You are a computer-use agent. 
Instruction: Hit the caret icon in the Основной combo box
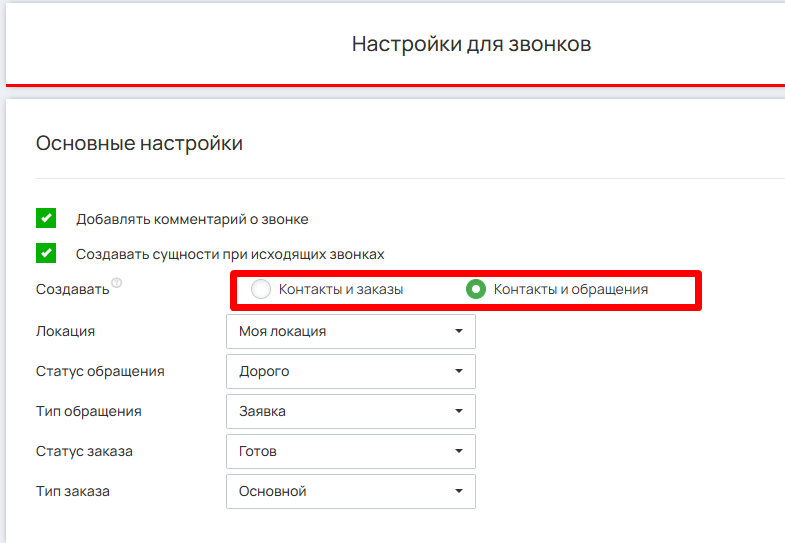[x=458, y=491]
